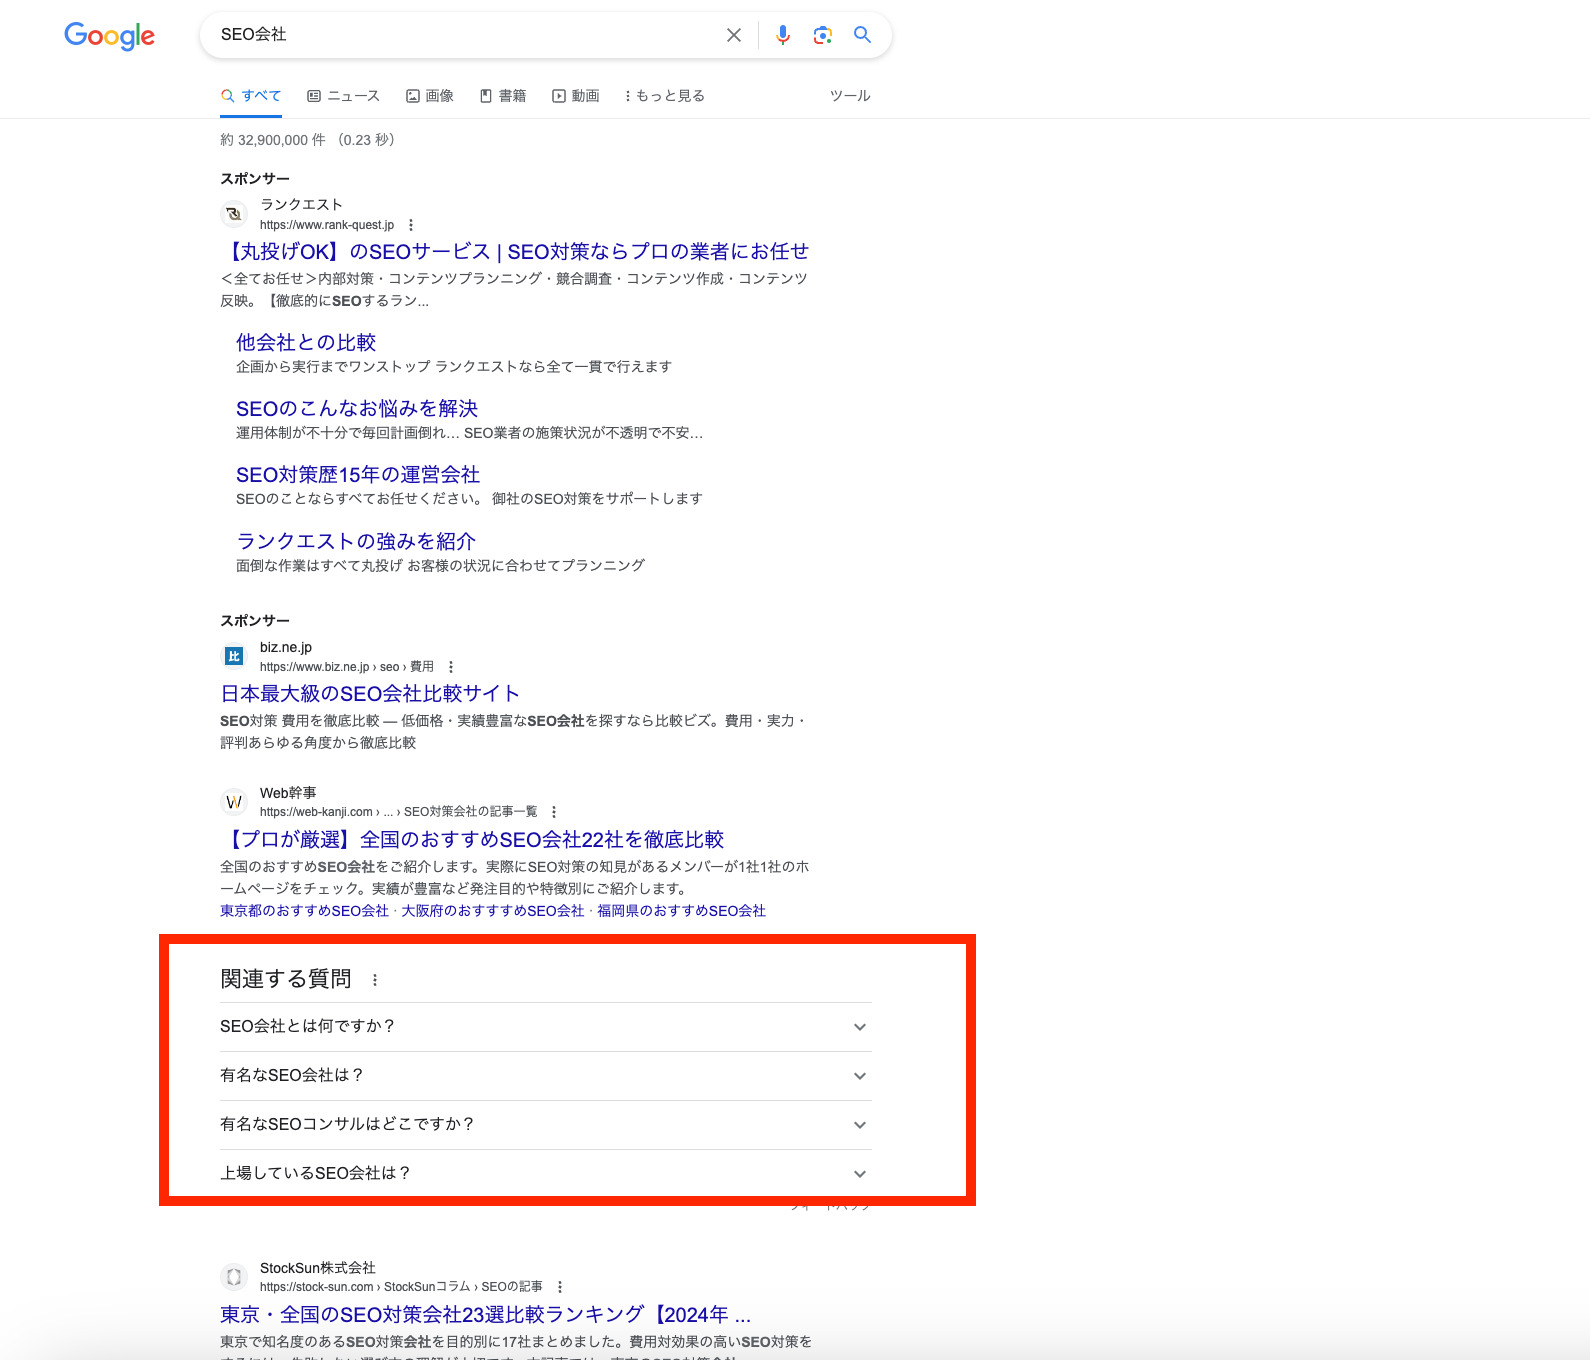
Task: Open the three-dot menu next to 関連する質問
Action: click(x=375, y=980)
